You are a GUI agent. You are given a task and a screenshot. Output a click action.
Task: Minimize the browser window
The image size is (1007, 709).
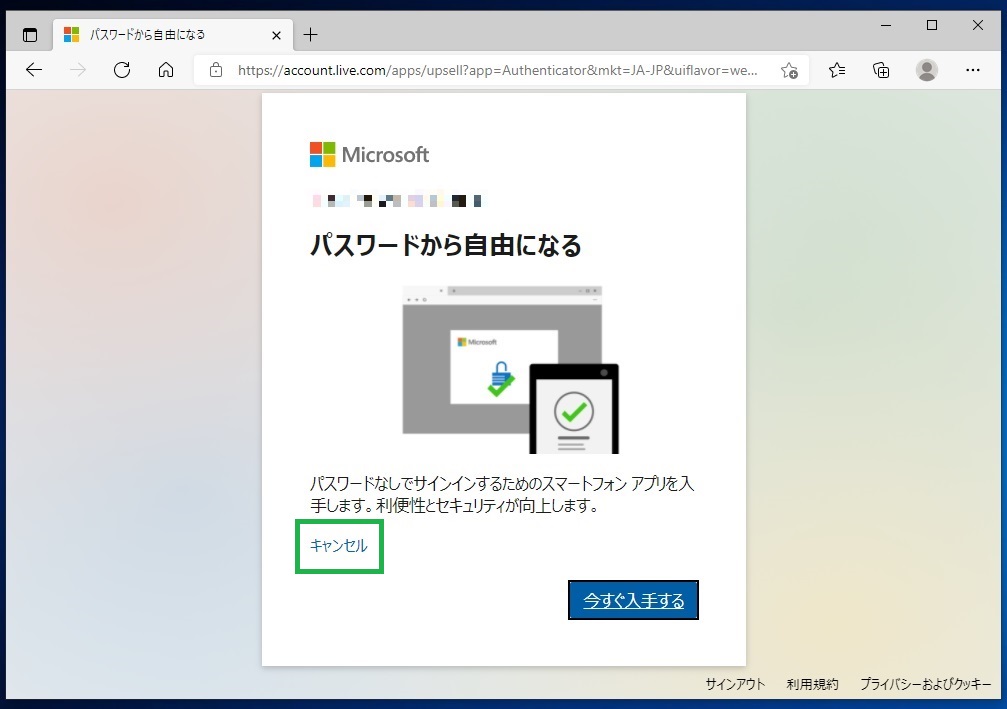886,25
